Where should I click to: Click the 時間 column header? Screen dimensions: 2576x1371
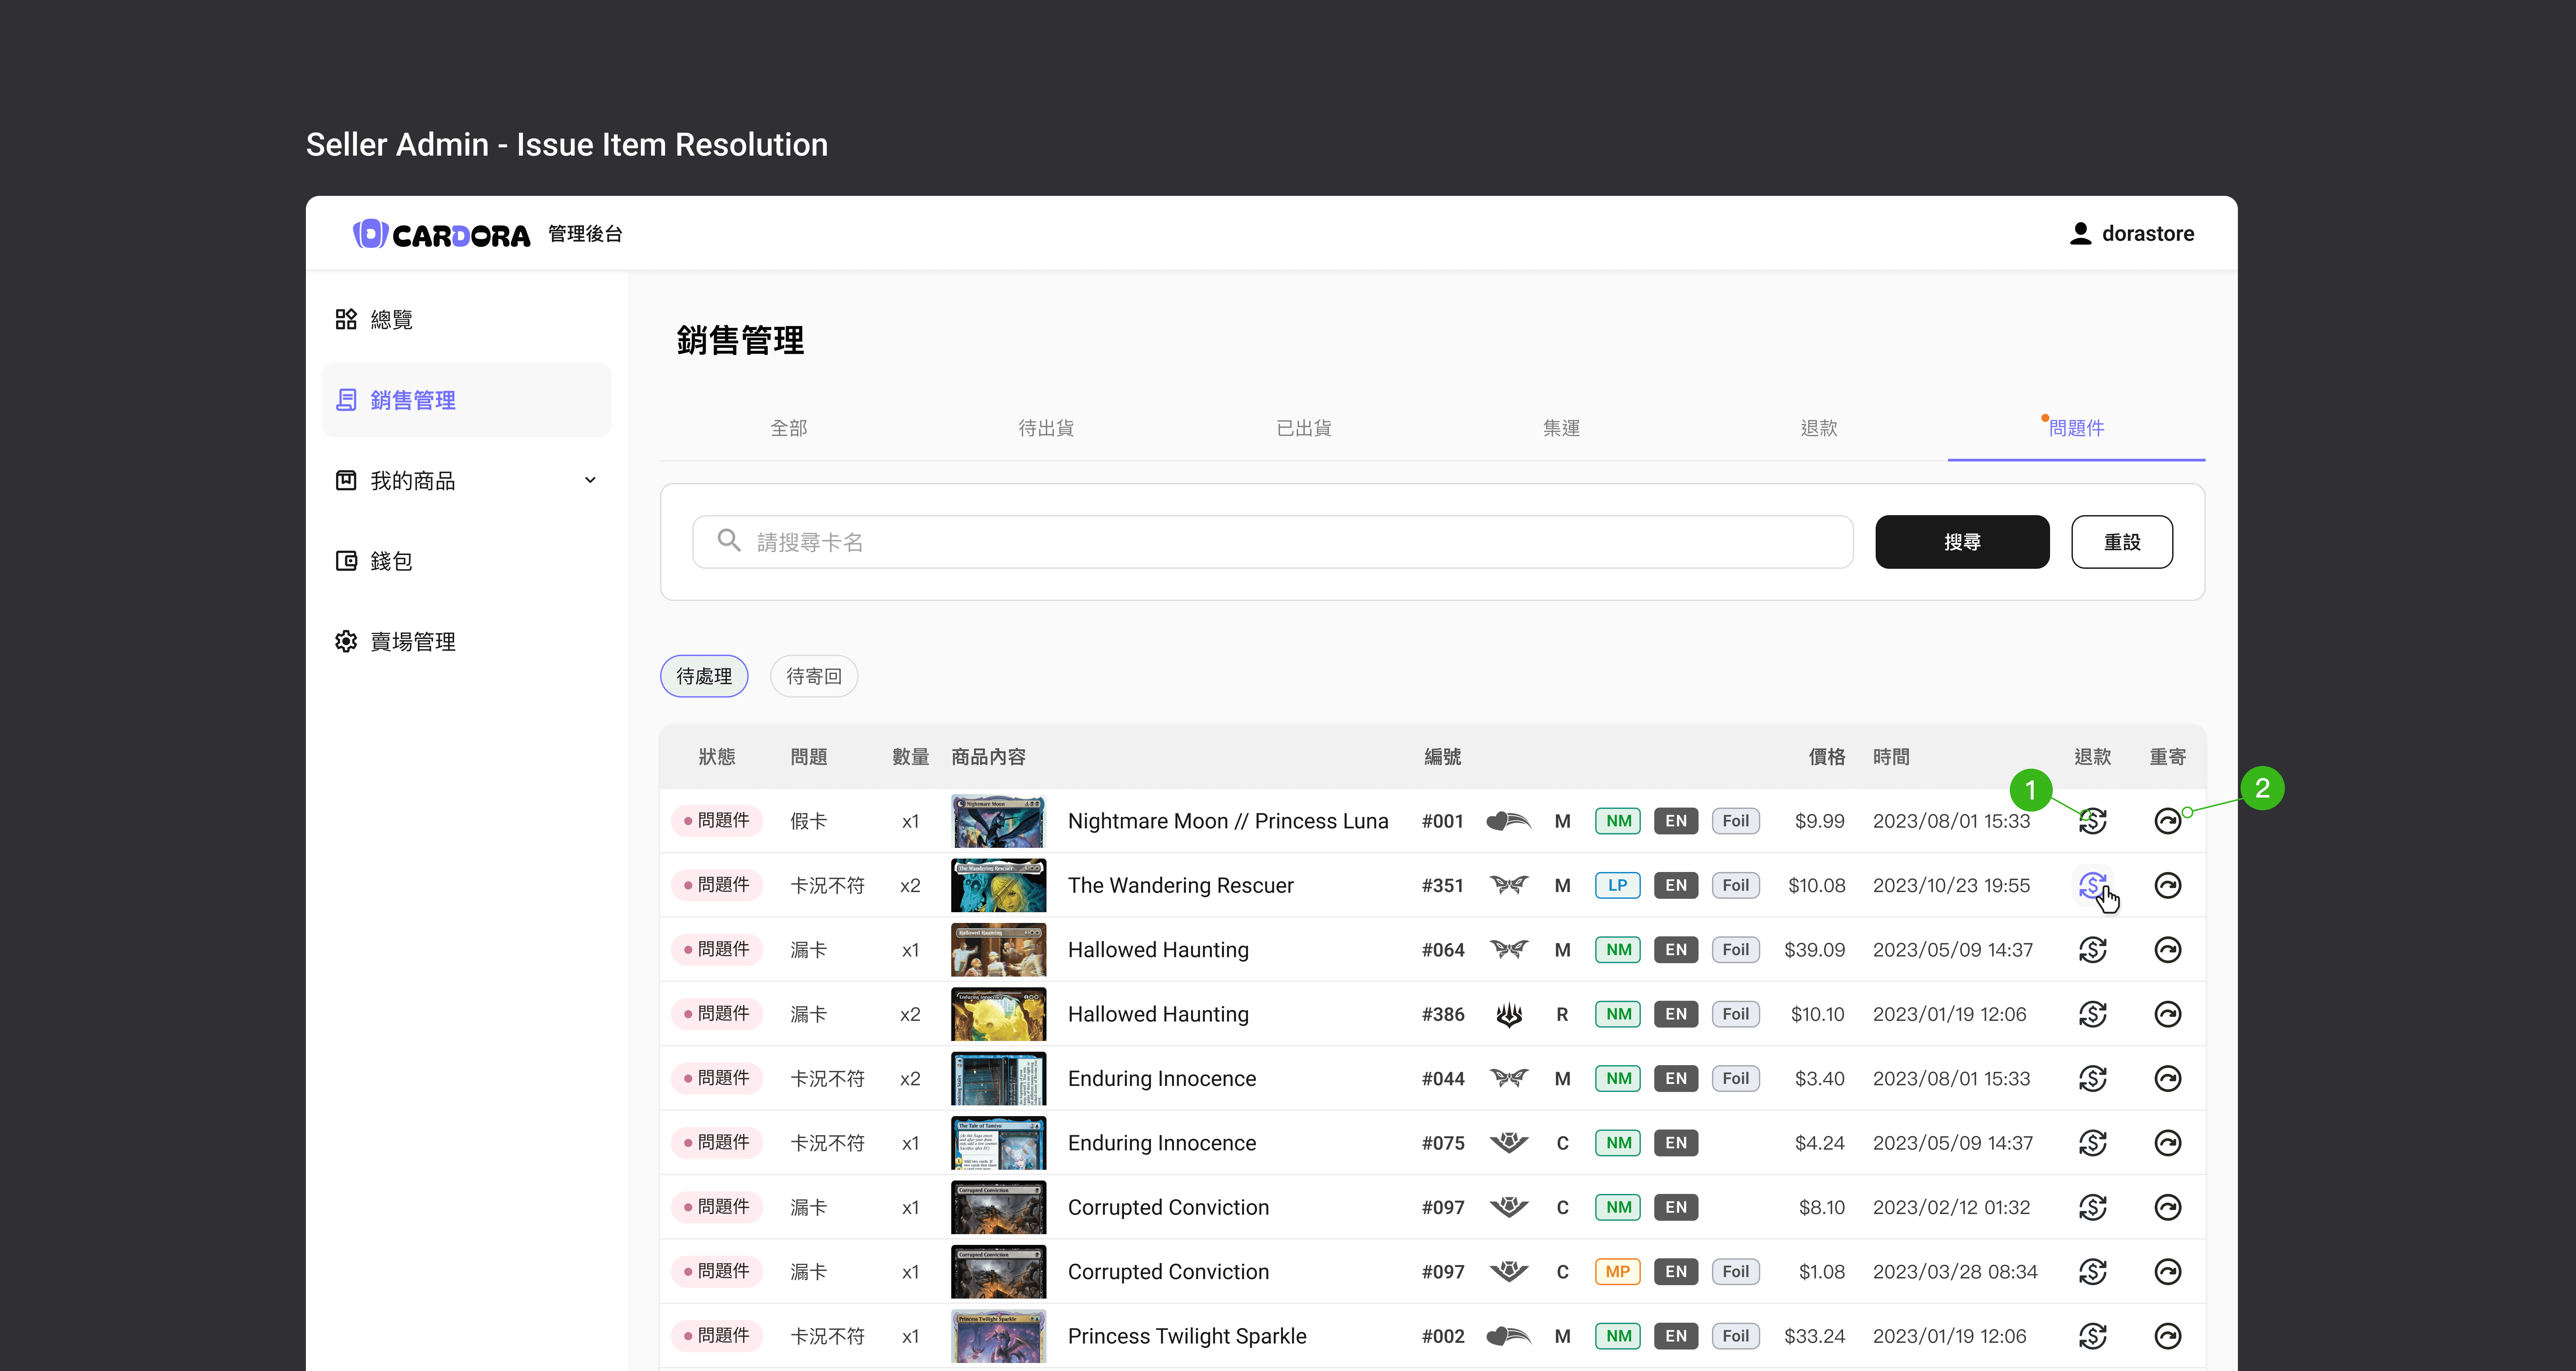click(x=1891, y=757)
